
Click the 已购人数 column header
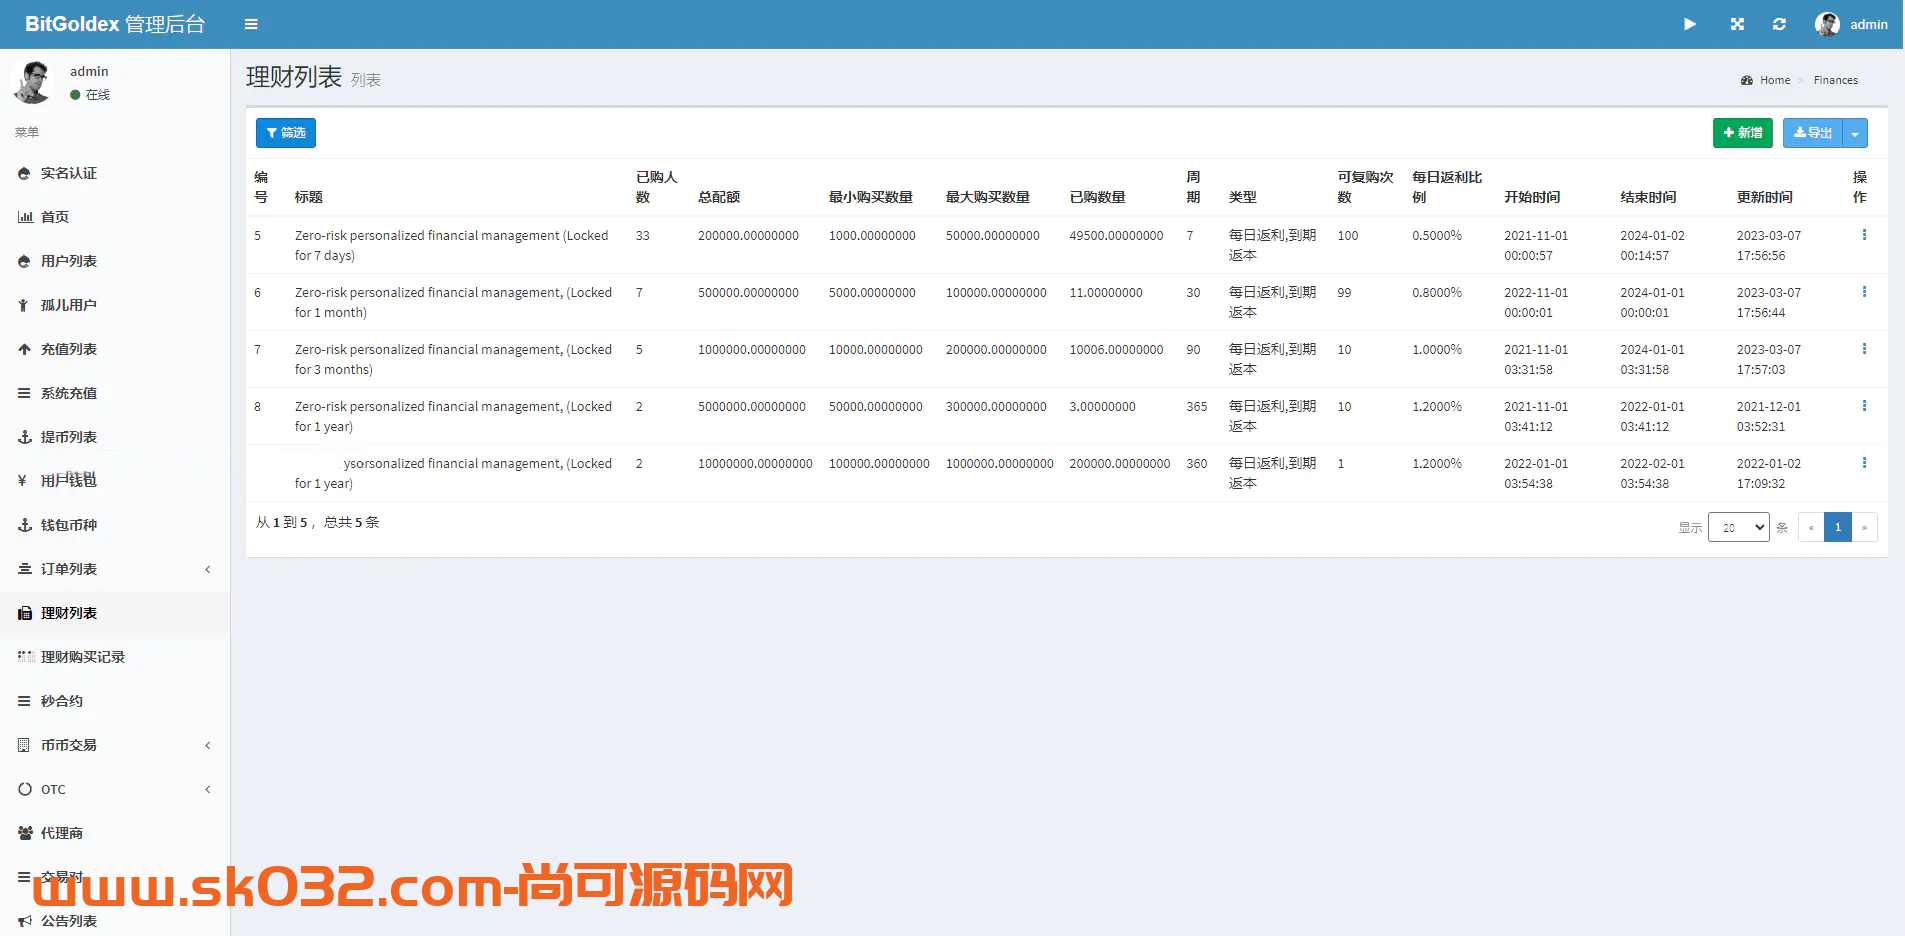click(x=656, y=187)
